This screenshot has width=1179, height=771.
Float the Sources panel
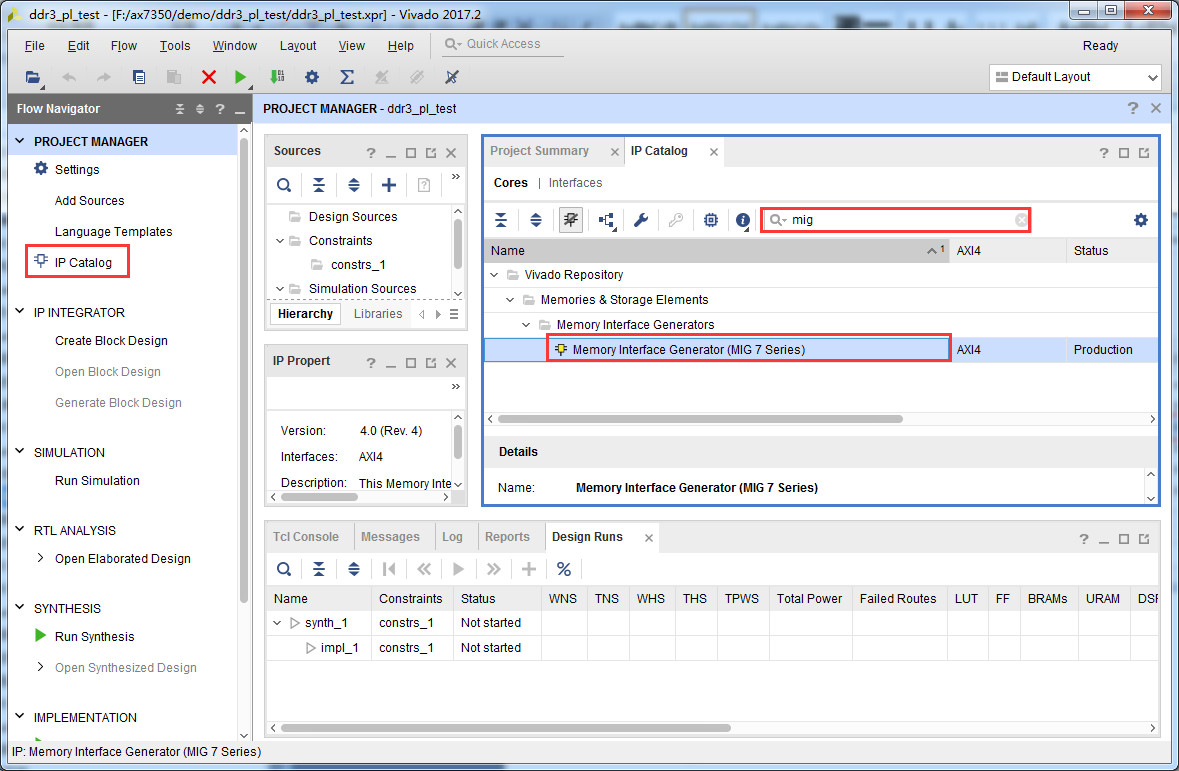[x=431, y=153]
